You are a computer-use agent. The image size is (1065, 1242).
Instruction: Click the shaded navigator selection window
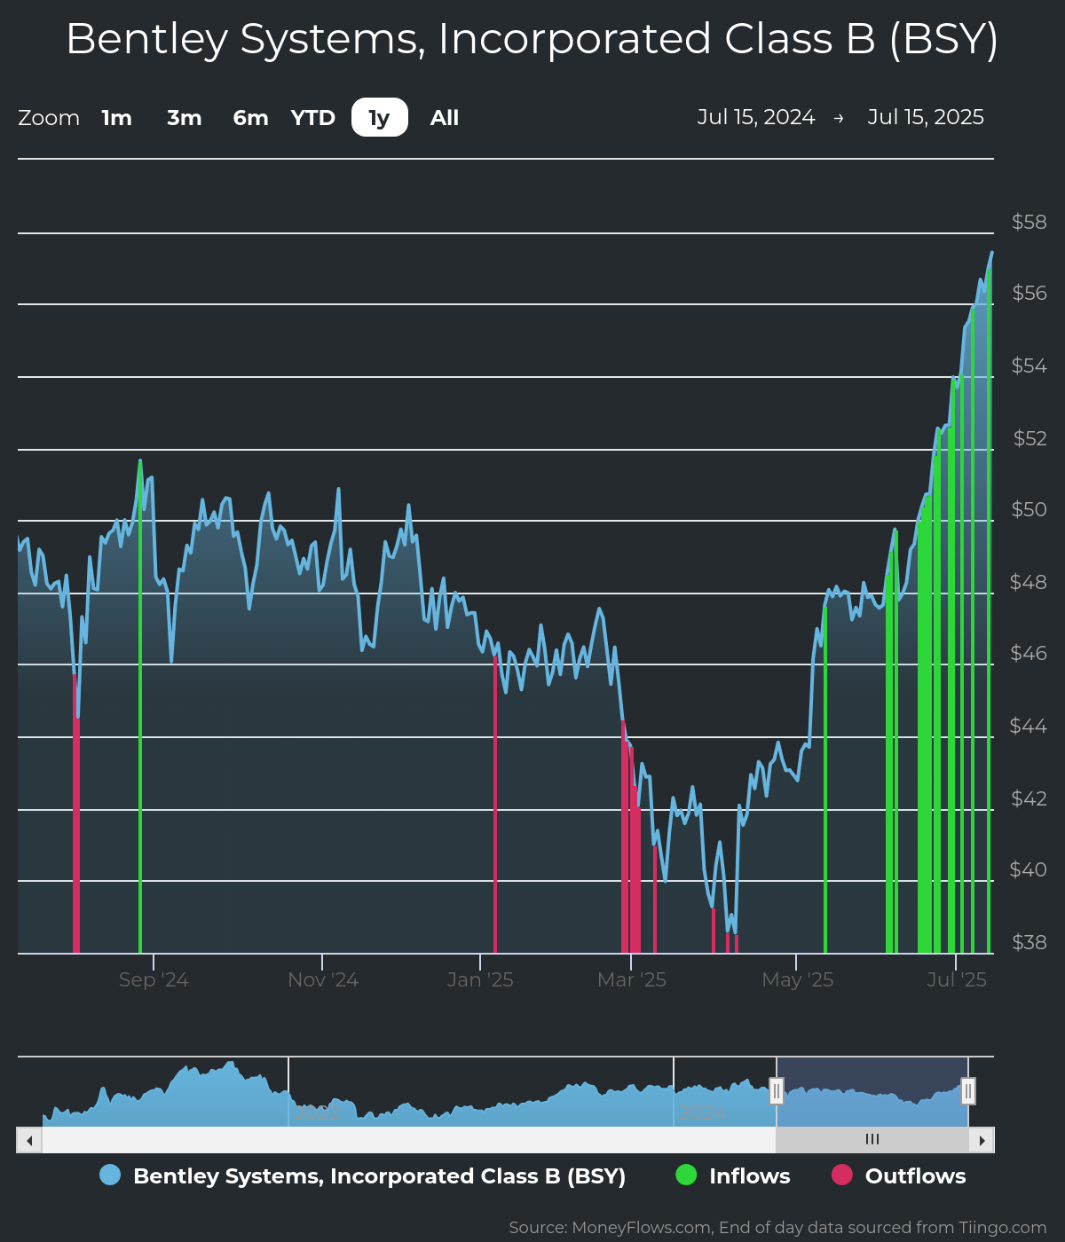(872, 1091)
